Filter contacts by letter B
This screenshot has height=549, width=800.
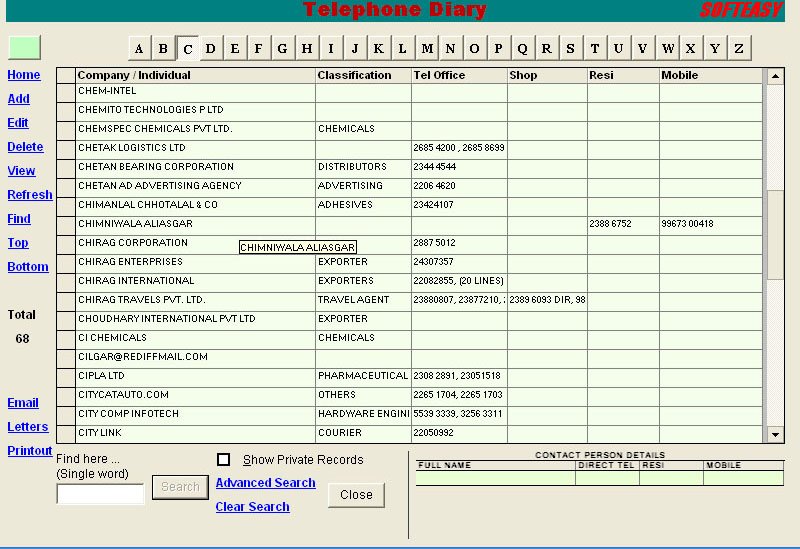163,48
